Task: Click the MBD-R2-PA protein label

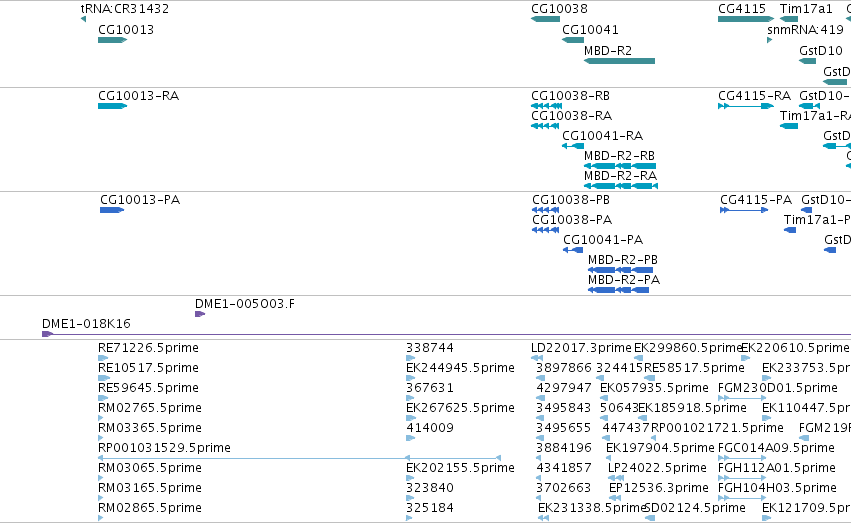Action: [x=624, y=280]
